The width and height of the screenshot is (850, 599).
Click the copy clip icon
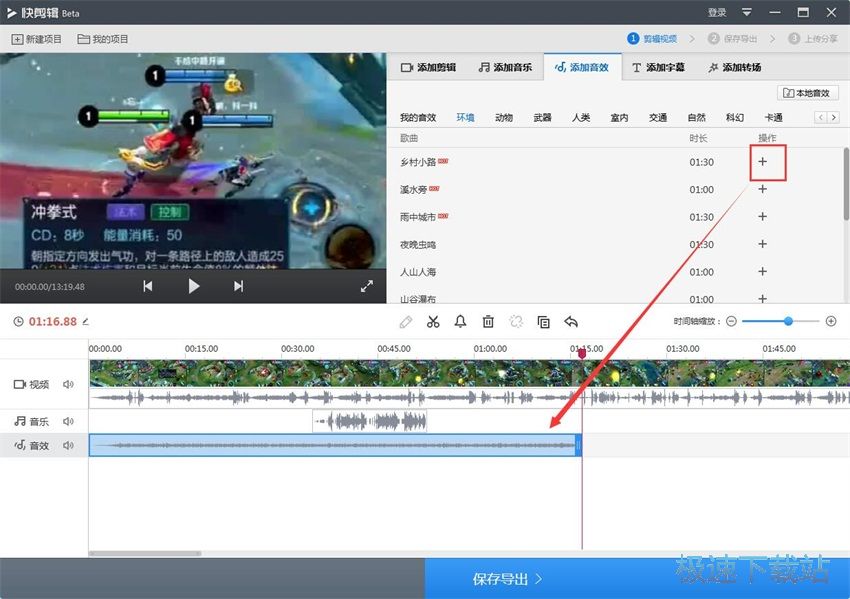(543, 322)
